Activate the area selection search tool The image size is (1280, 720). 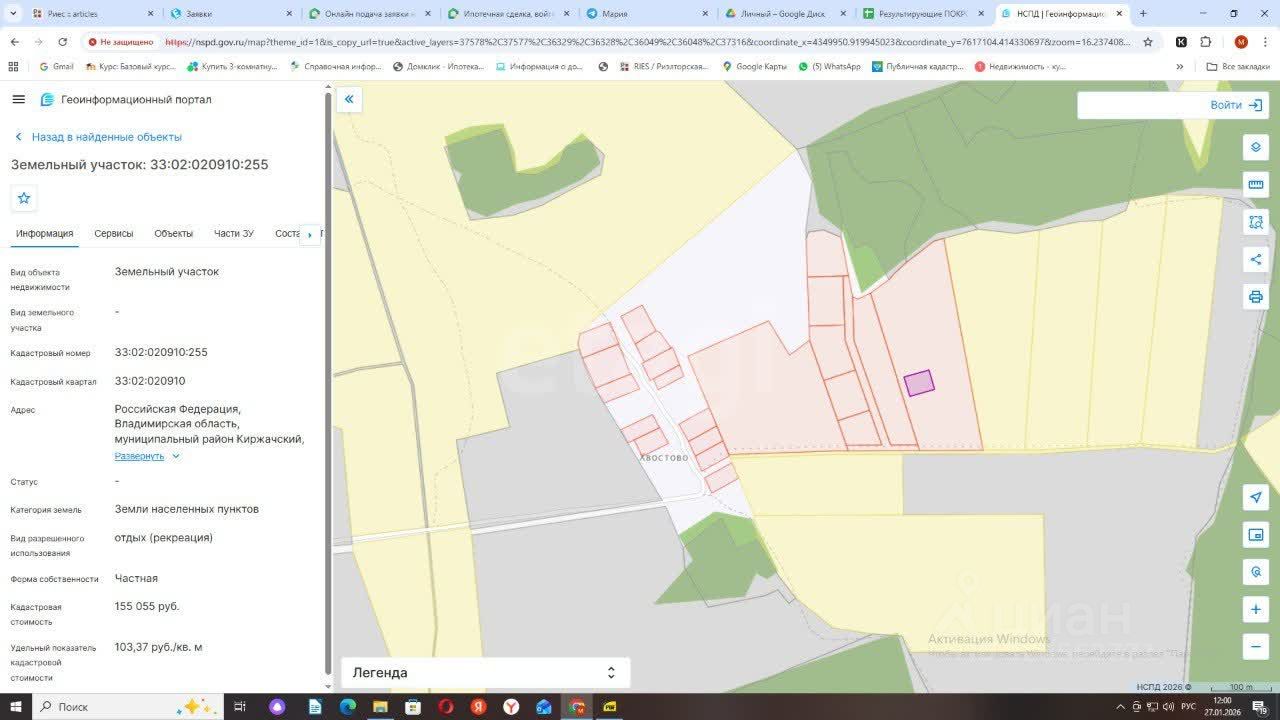point(1256,222)
